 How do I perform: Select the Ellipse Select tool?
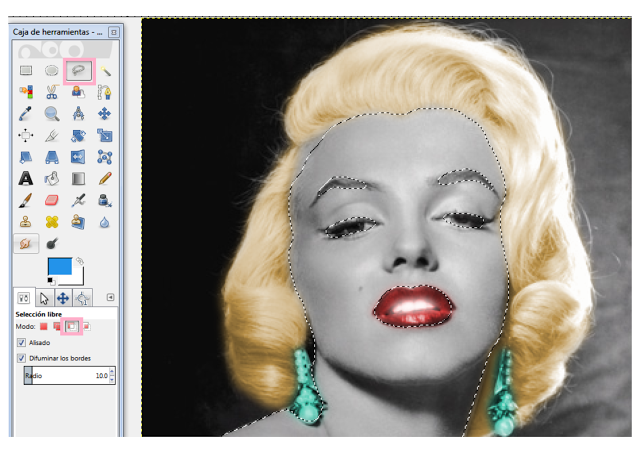tap(52, 71)
